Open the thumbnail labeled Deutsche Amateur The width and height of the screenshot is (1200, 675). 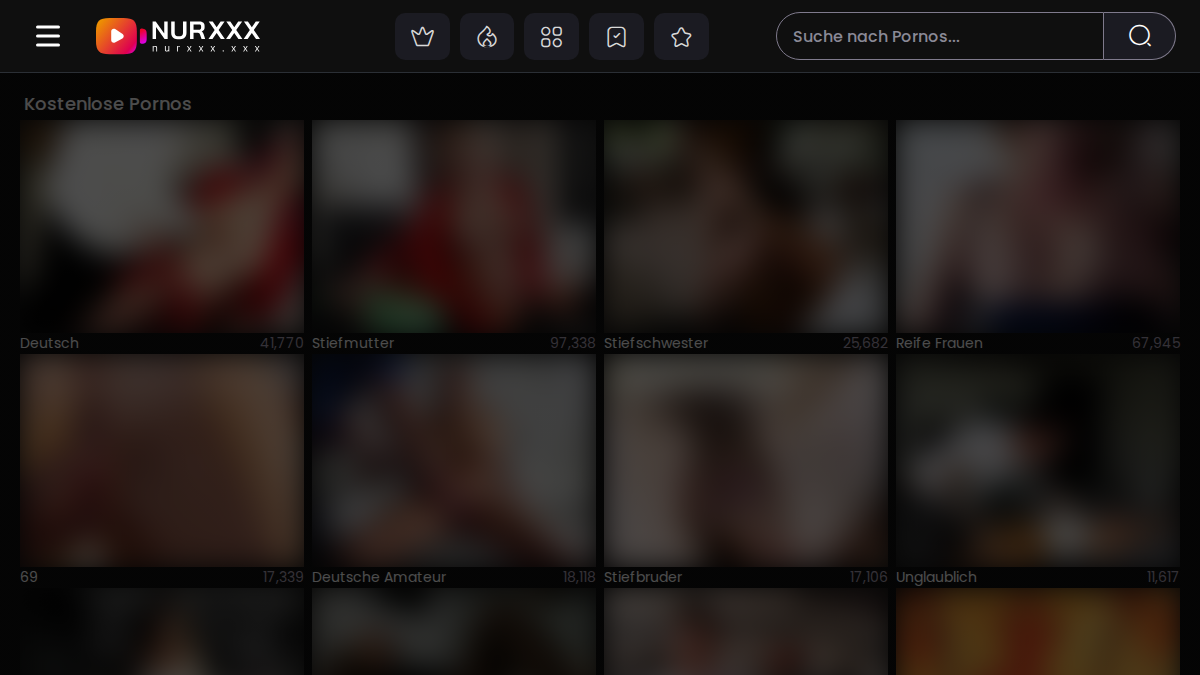(x=454, y=461)
